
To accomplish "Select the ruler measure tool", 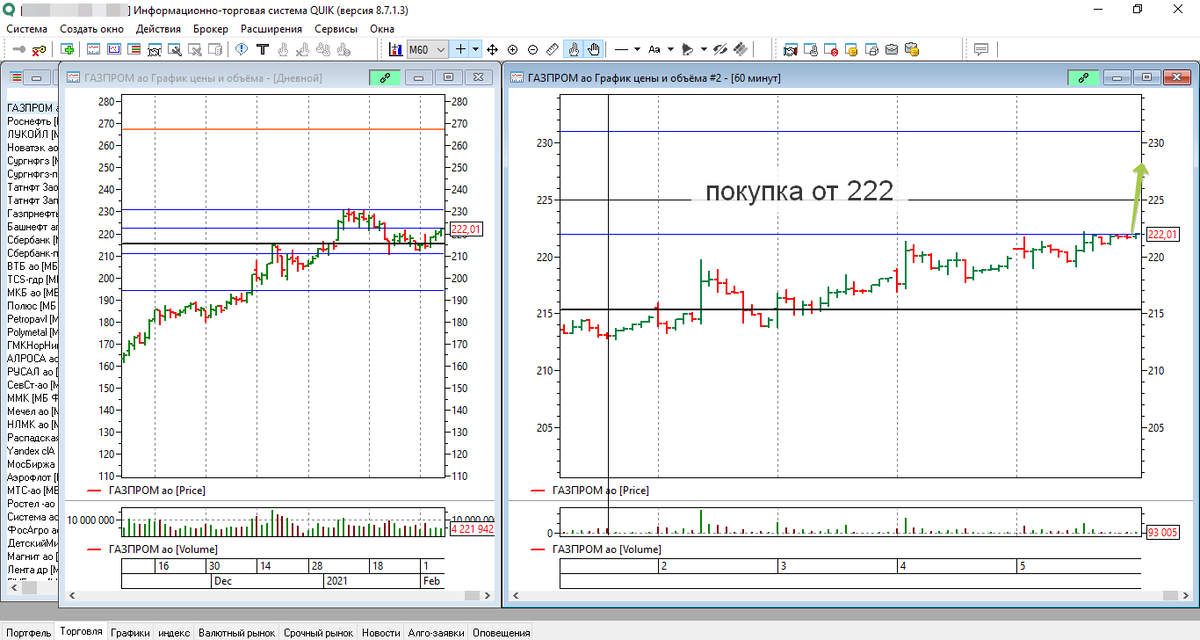I will [552, 49].
